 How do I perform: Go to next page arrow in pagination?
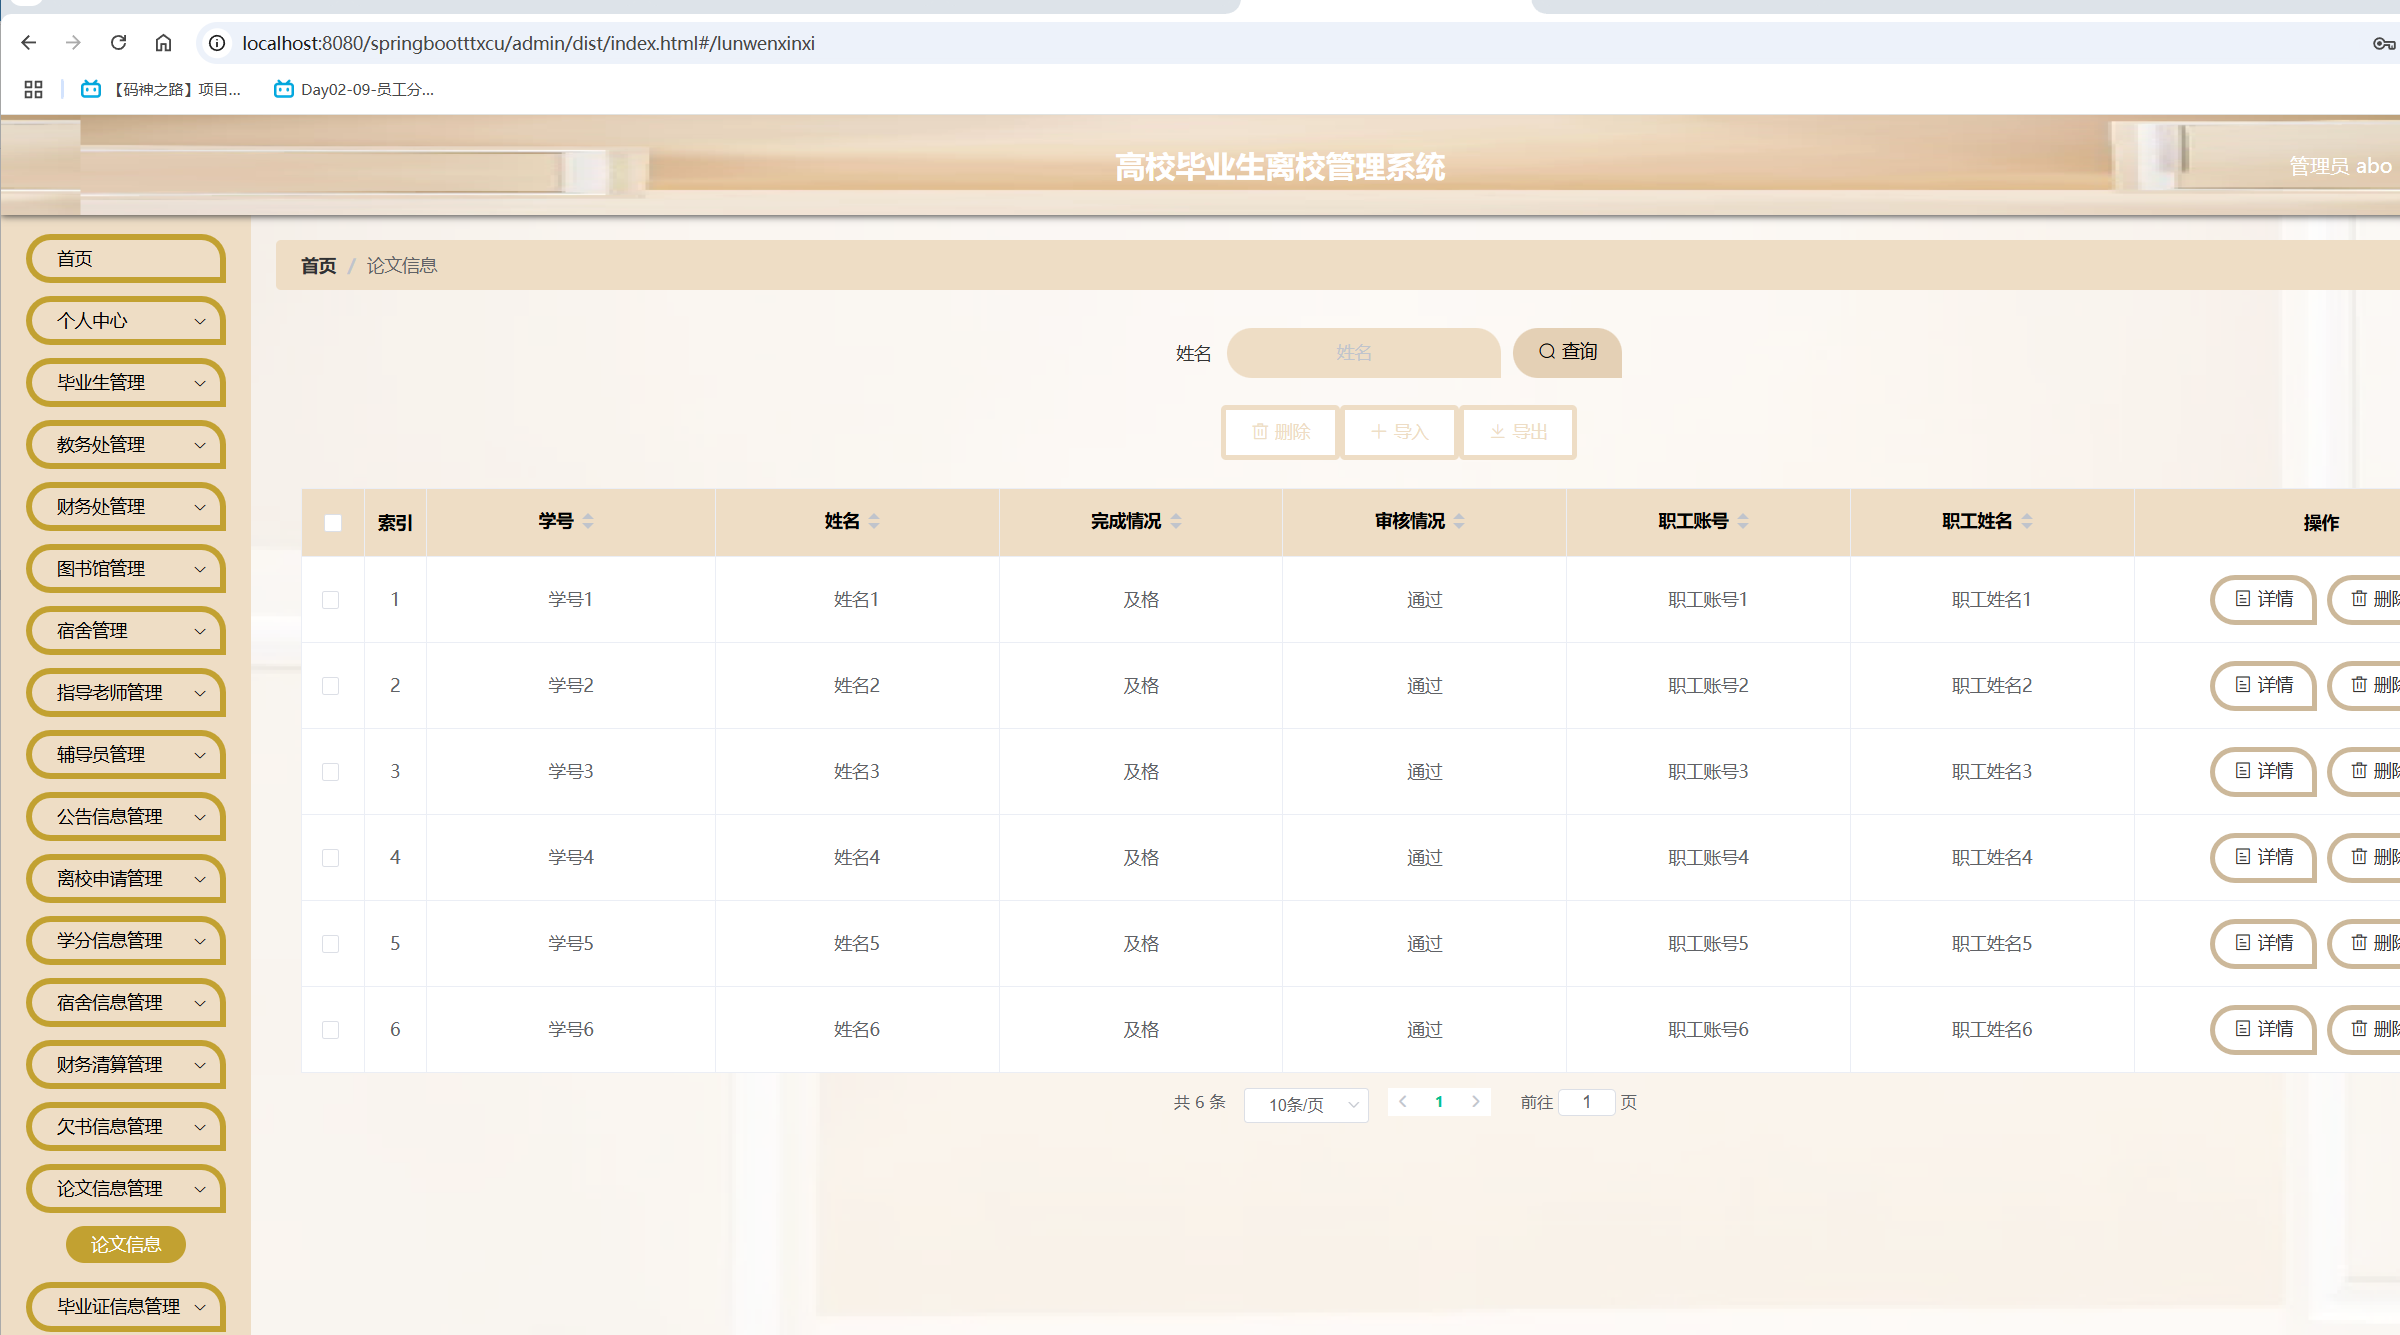point(1475,1102)
